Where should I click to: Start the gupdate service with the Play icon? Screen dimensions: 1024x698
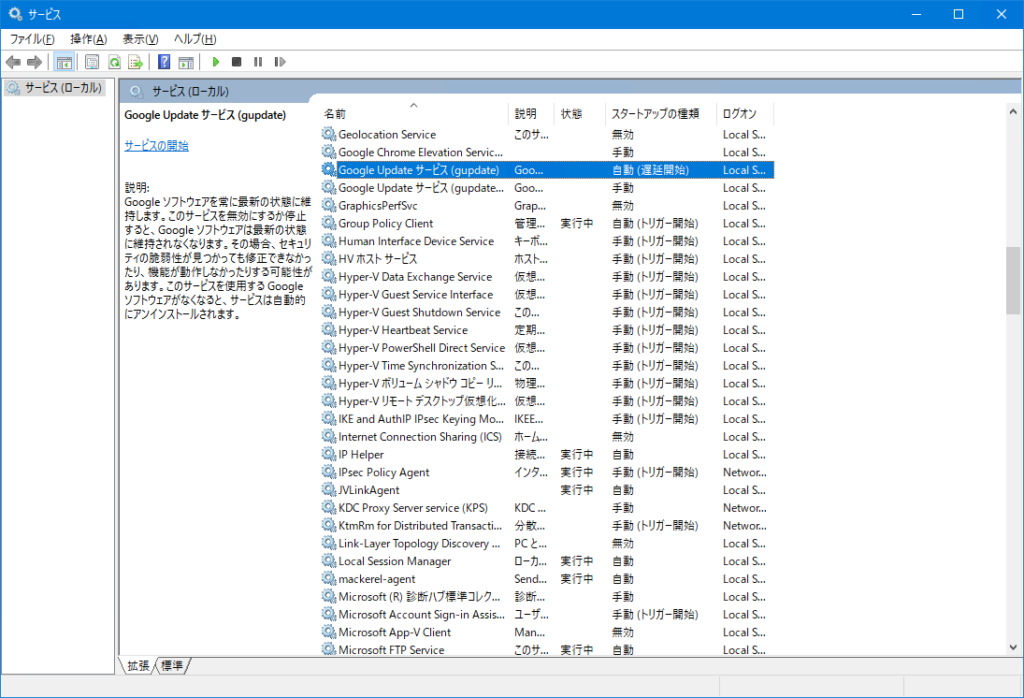[217, 61]
